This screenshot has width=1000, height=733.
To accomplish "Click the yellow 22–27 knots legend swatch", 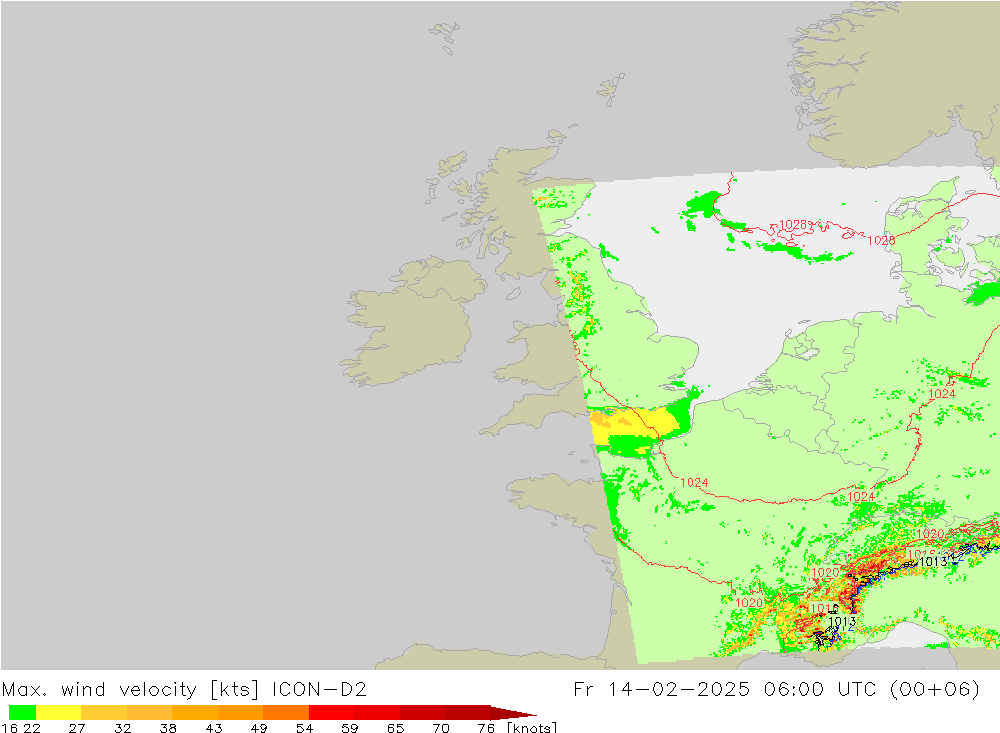I will coord(59,712).
